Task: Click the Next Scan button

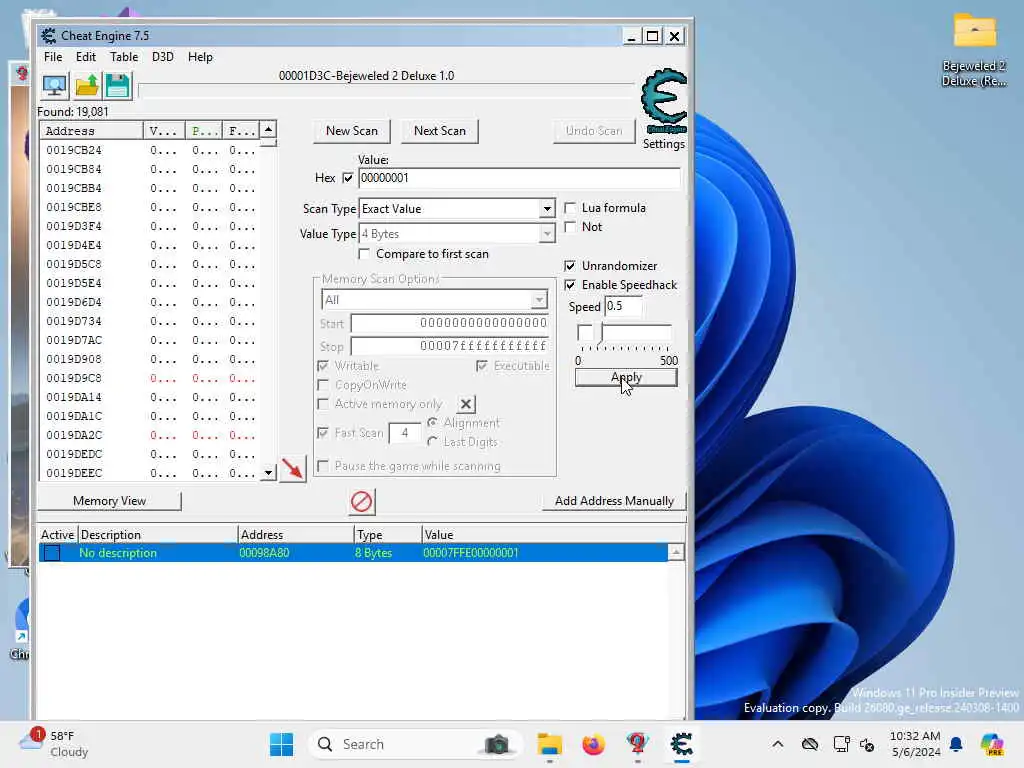Action: (x=440, y=131)
